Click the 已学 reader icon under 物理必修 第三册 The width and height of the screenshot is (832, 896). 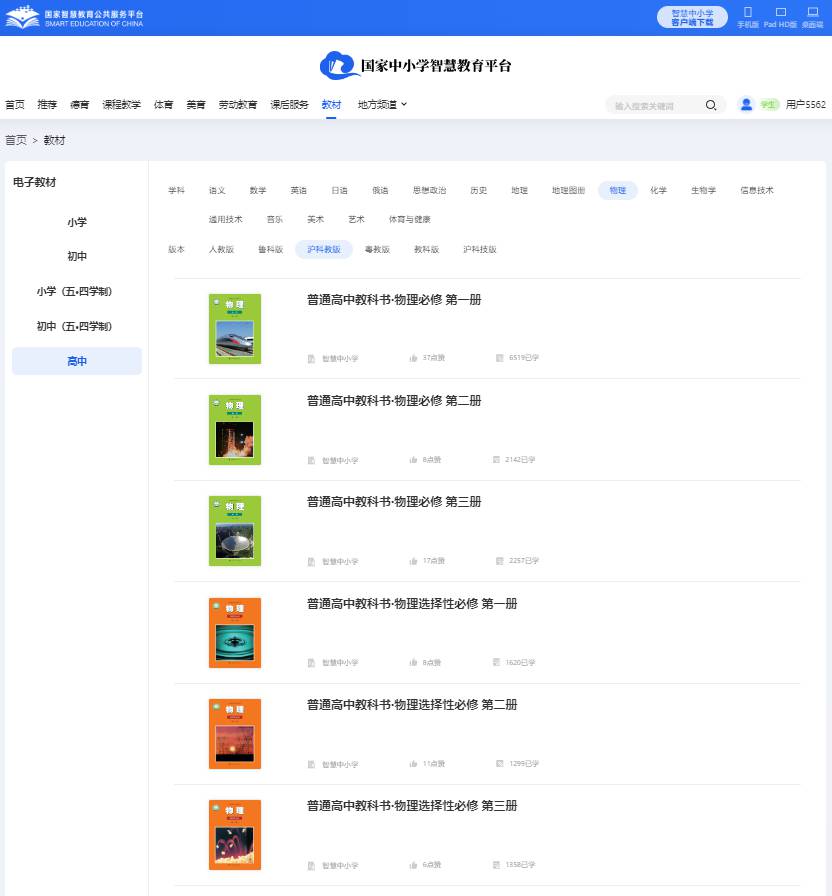tap(495, 561)
